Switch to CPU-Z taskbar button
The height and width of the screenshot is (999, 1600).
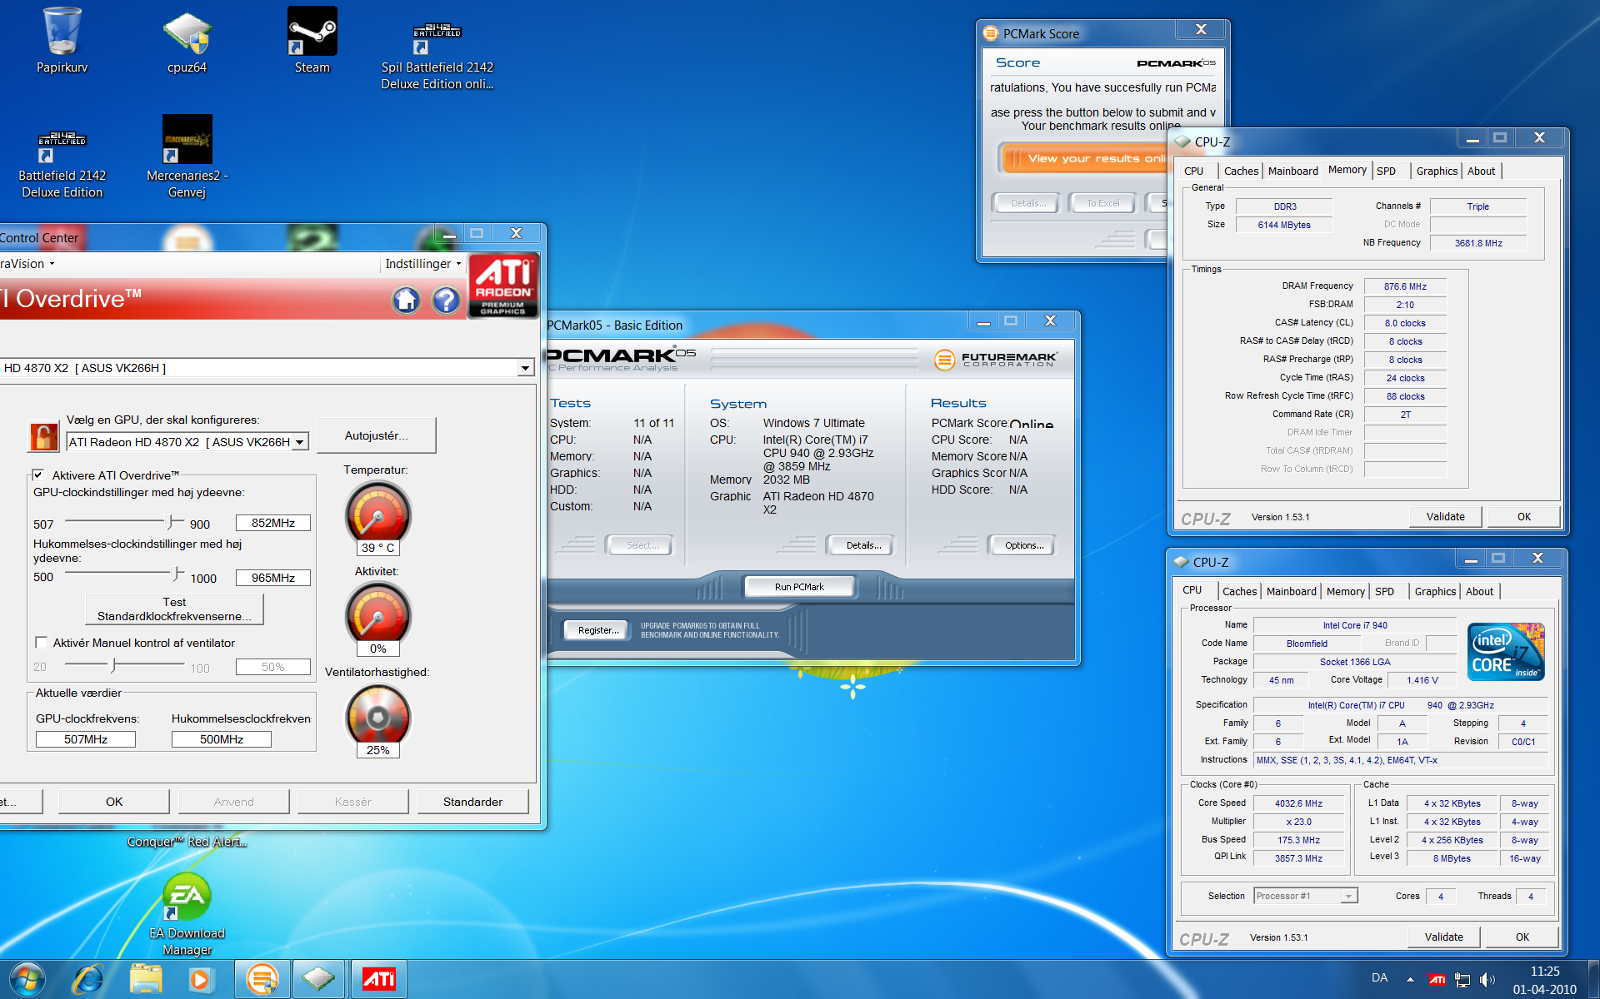click(x=319, y=979)
